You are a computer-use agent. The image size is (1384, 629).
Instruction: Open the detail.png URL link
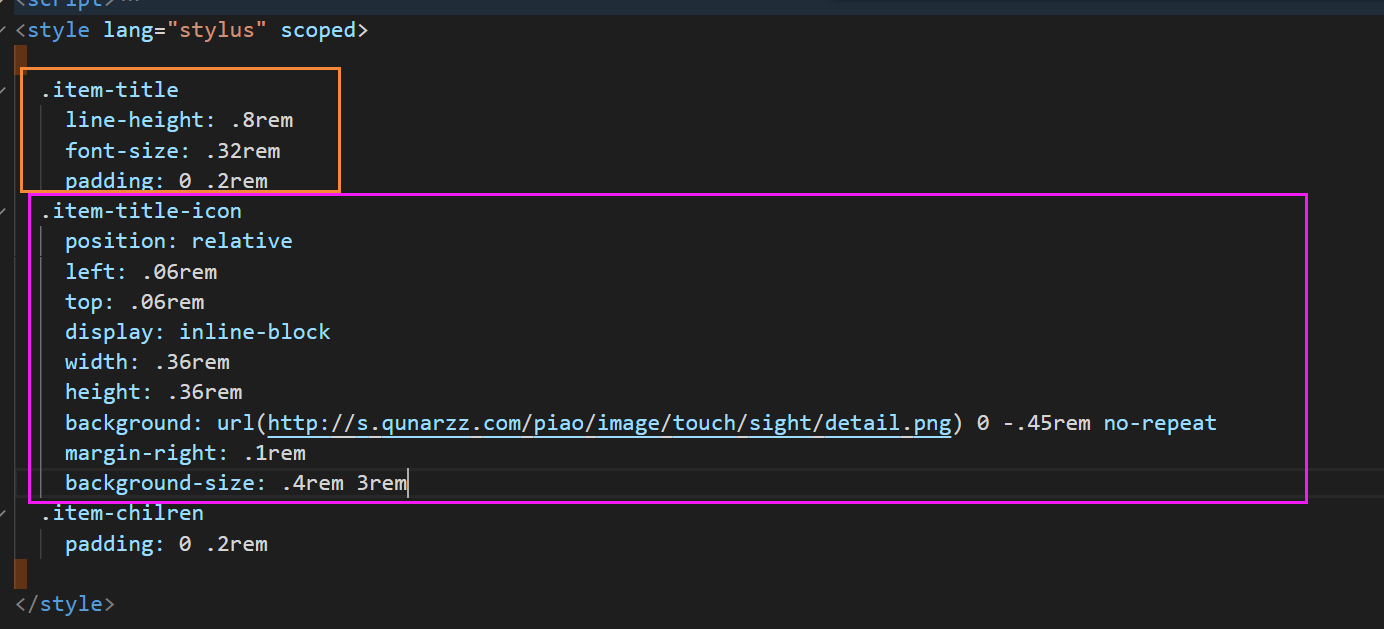[x=609, y=423]
